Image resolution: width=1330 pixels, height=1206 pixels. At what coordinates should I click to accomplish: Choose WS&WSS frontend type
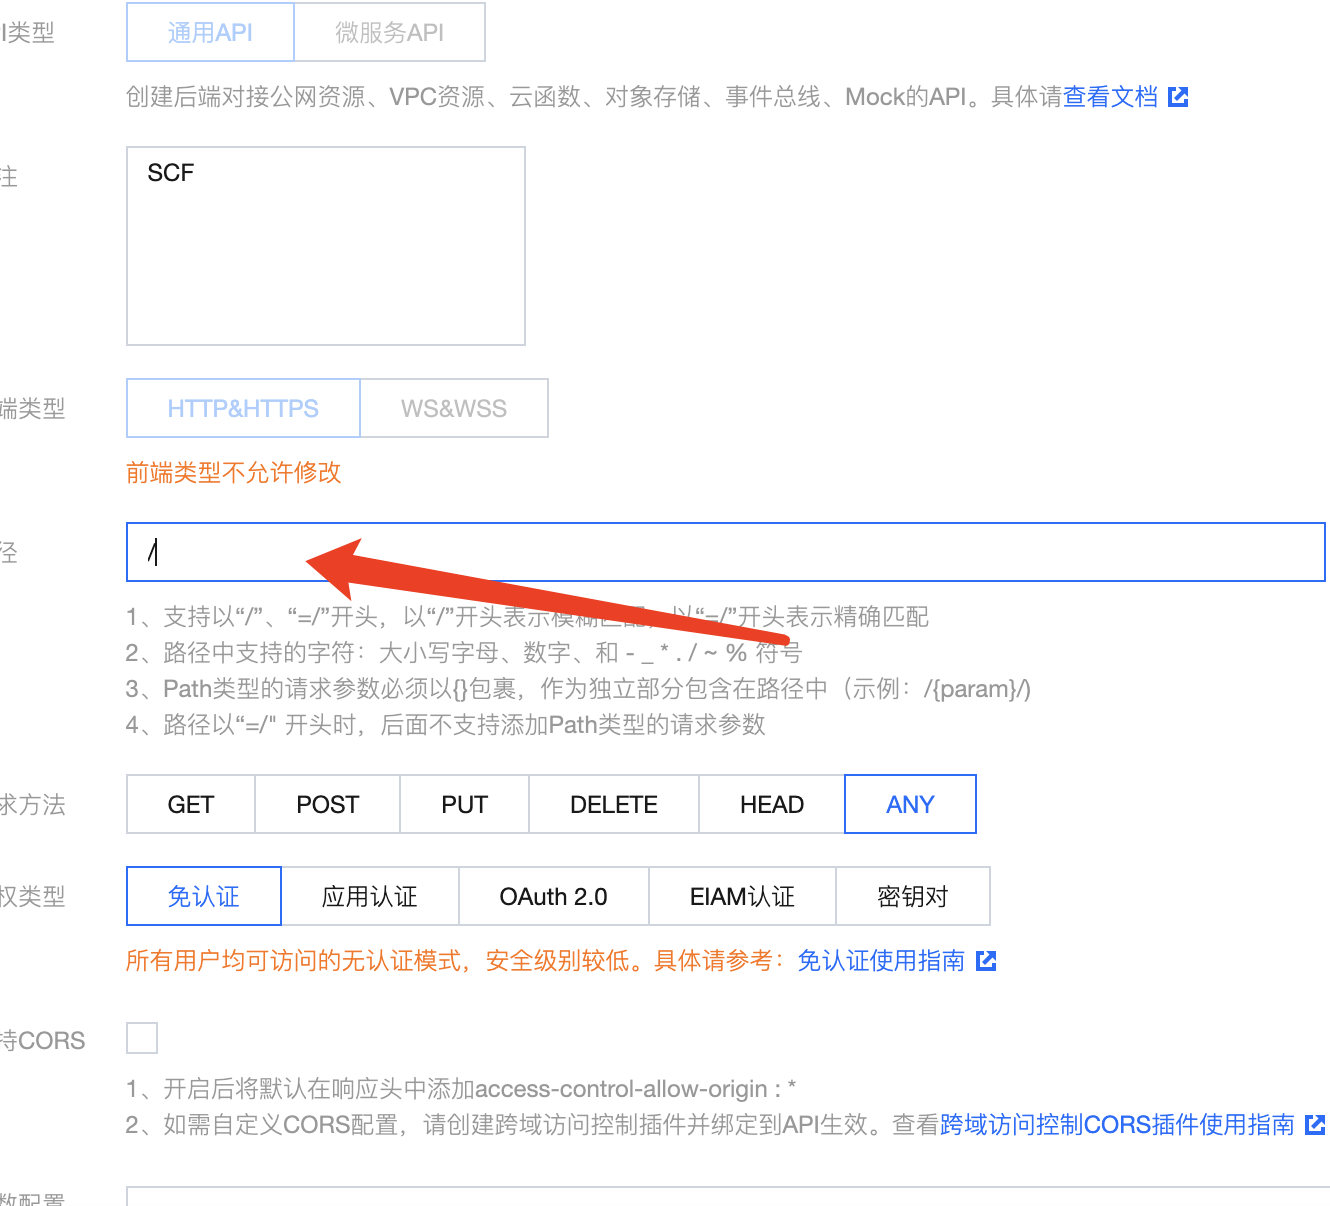[x=453, y=409]
